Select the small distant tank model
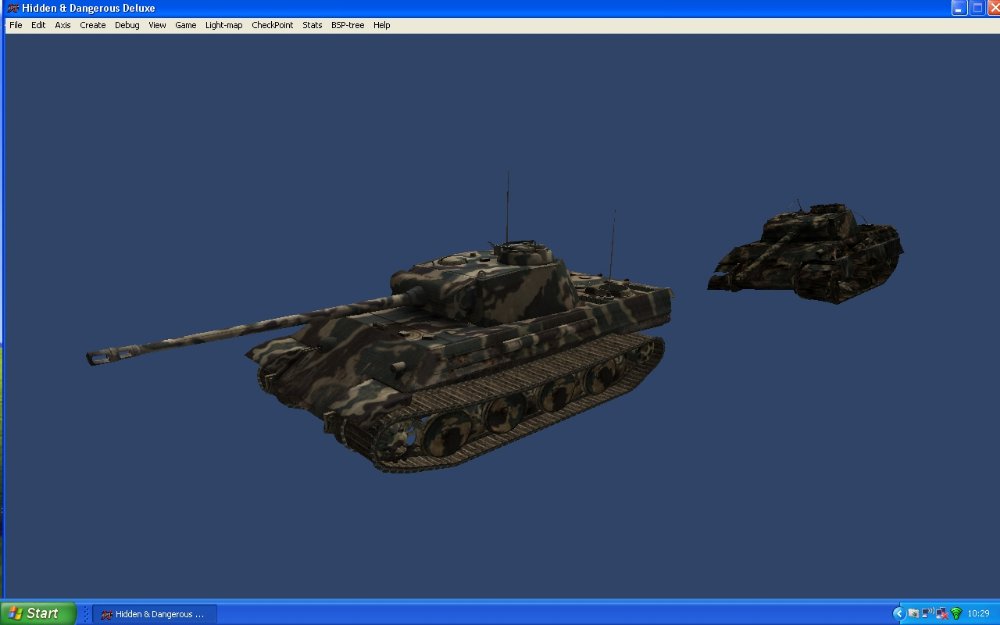 click(x=805, y=251)
